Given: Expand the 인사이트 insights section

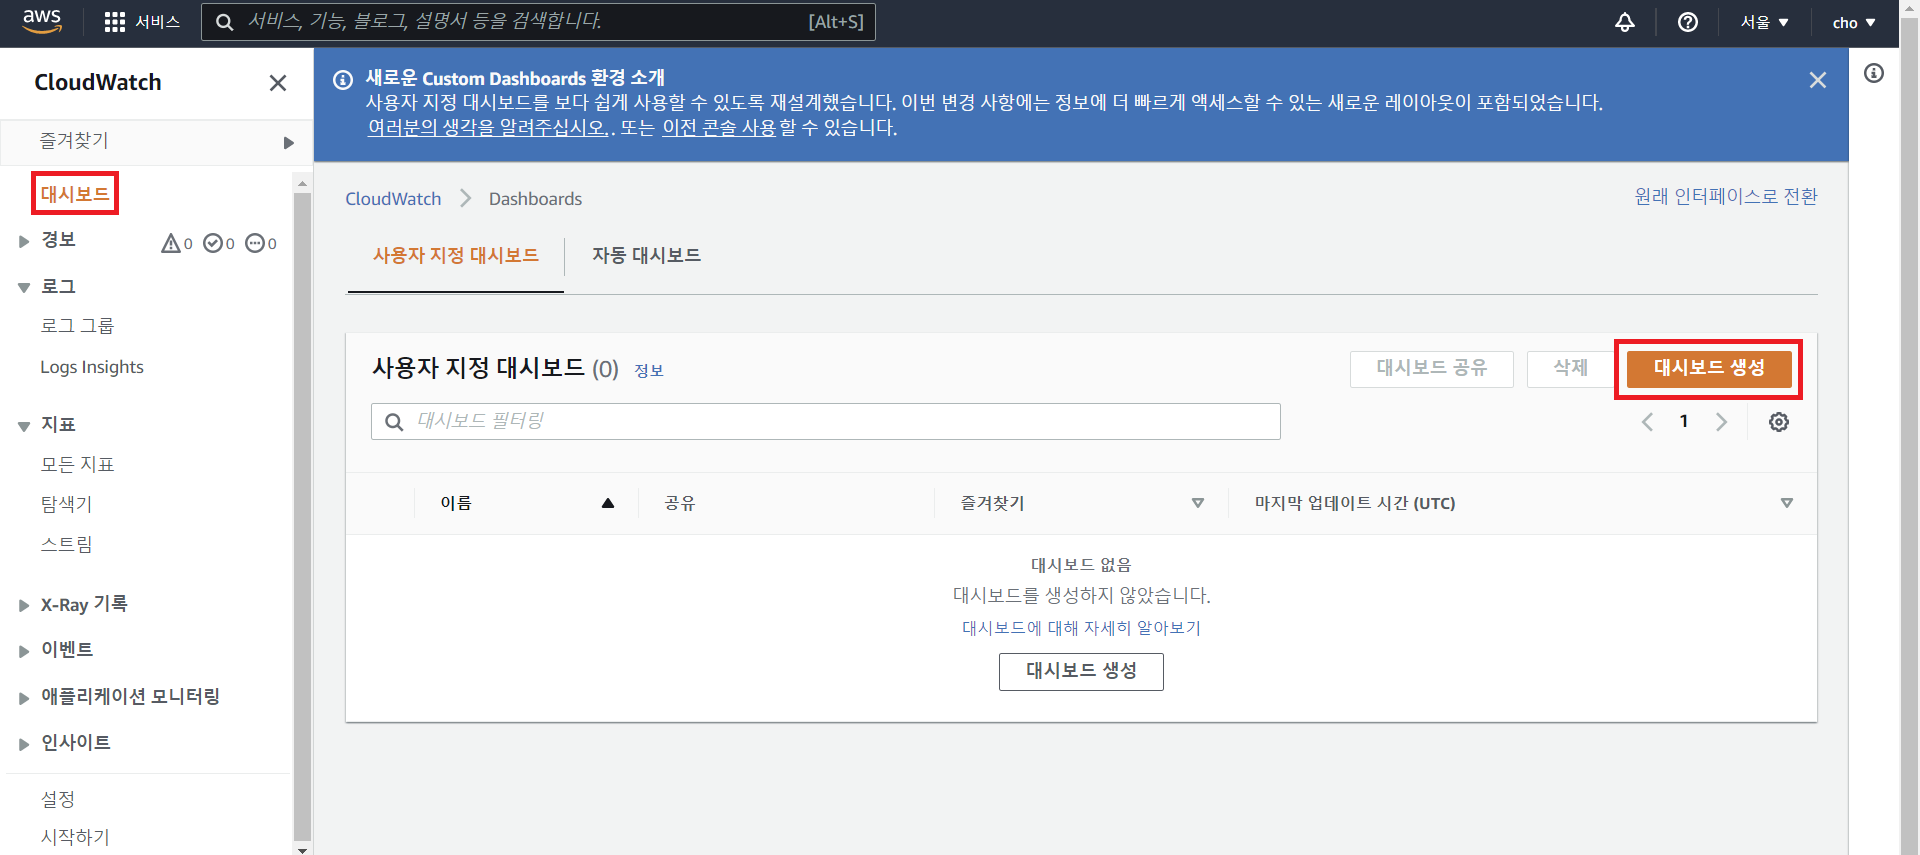Looking at the screenshot, I should [x=23, y=744].
